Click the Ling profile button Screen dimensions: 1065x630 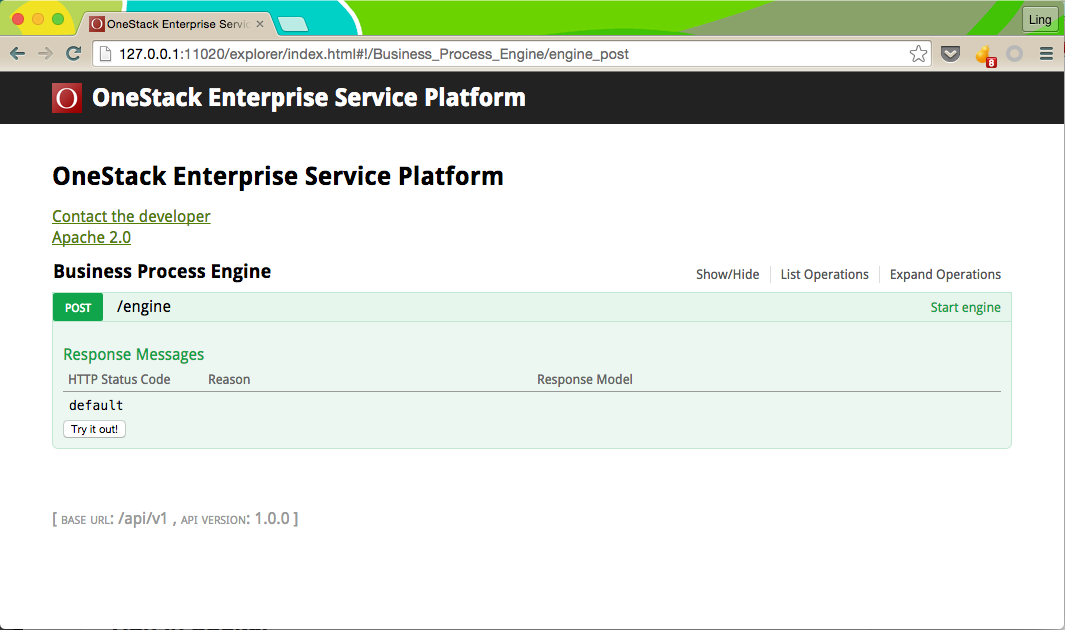pos(1039,20)
